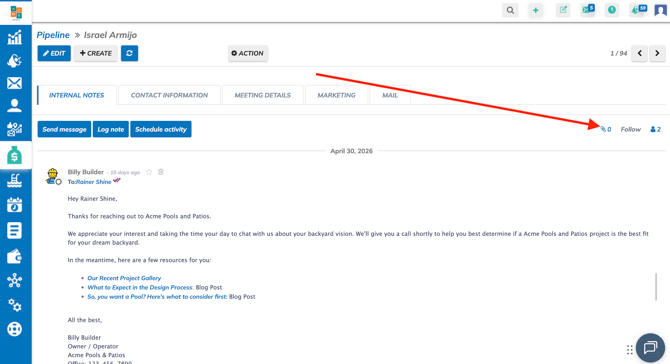Open the calendar clock sidebar icon
Viewport: 670px width, 364px height.
click(x=15, y=205)
